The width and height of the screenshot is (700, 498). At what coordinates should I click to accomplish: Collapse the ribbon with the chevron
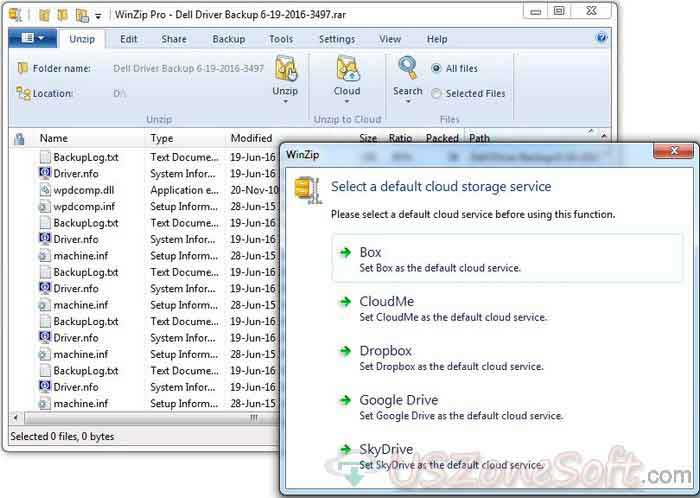[x=591, y=131]
